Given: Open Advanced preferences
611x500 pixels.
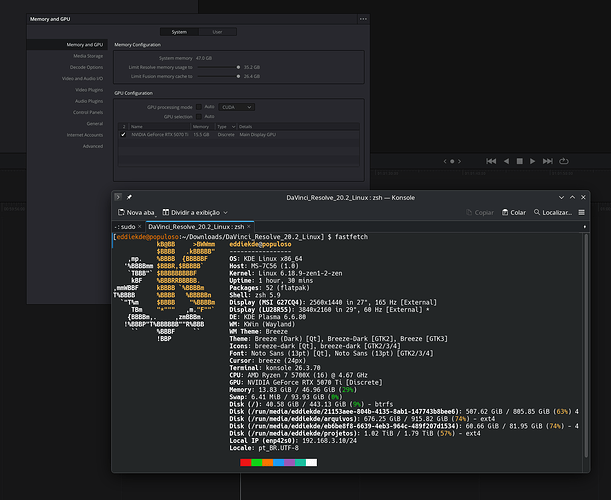Looking at the screenshot, I should tap(93, 147).
